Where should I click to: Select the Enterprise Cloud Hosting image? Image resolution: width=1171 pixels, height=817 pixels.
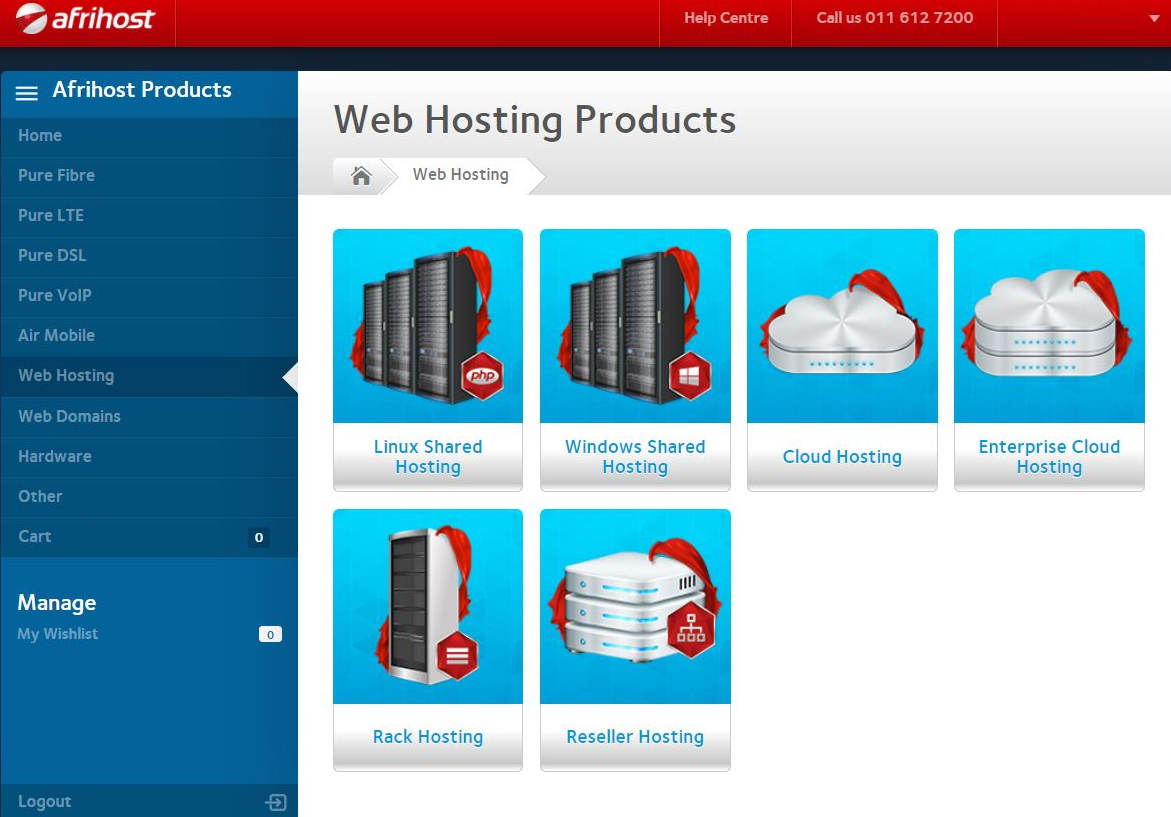click(1049, 326)
